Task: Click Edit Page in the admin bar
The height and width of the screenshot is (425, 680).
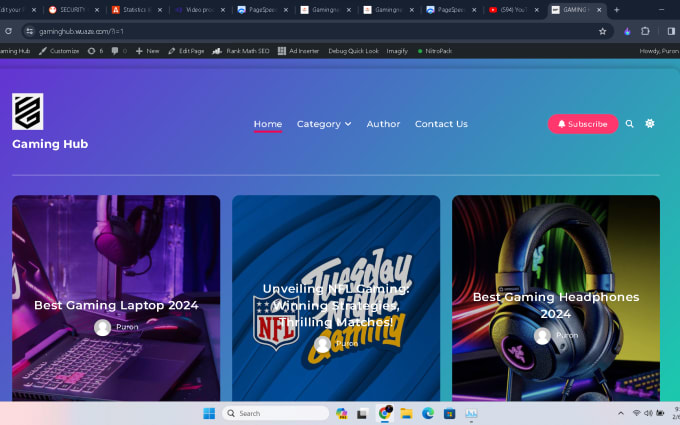Action: tap(186, 51)
